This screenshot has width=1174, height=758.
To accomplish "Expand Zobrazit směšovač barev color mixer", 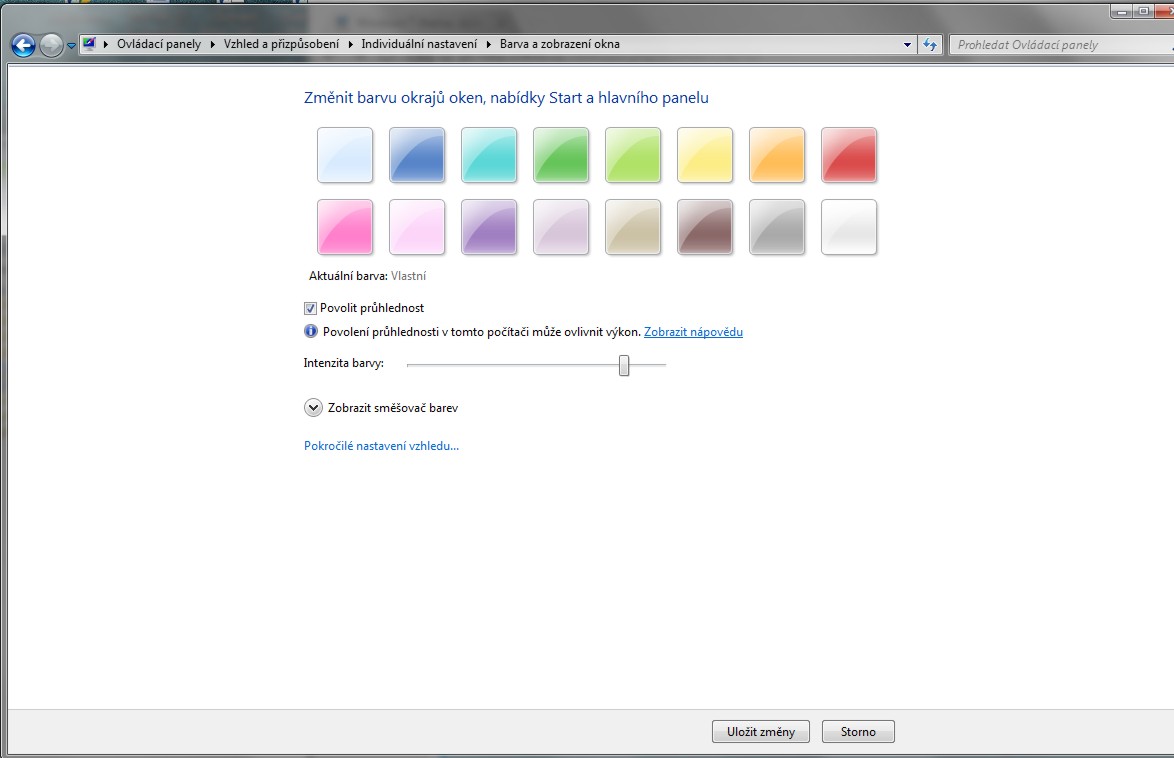I will (x=313, y=408).
